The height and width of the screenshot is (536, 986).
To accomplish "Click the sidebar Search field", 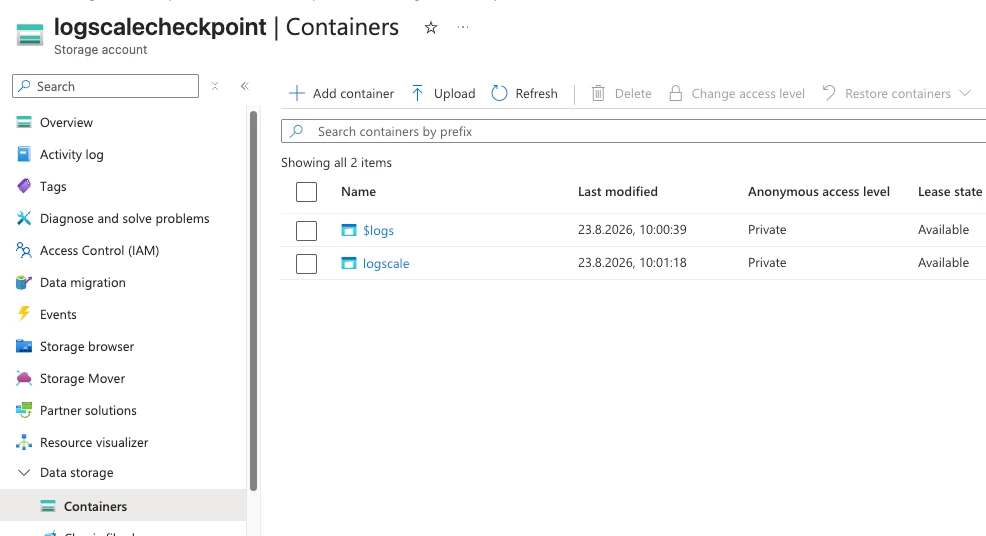I will [x=106, y=86].
